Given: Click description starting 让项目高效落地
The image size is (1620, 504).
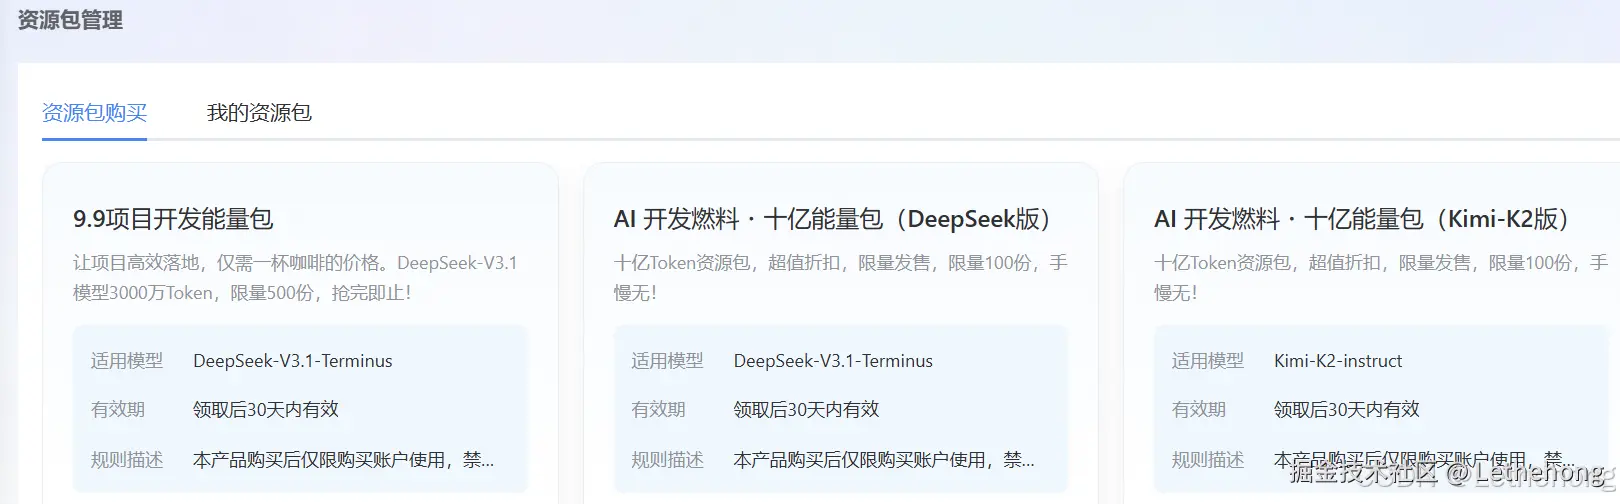Looking at the screenshot, I should click(x=295, y=278).
